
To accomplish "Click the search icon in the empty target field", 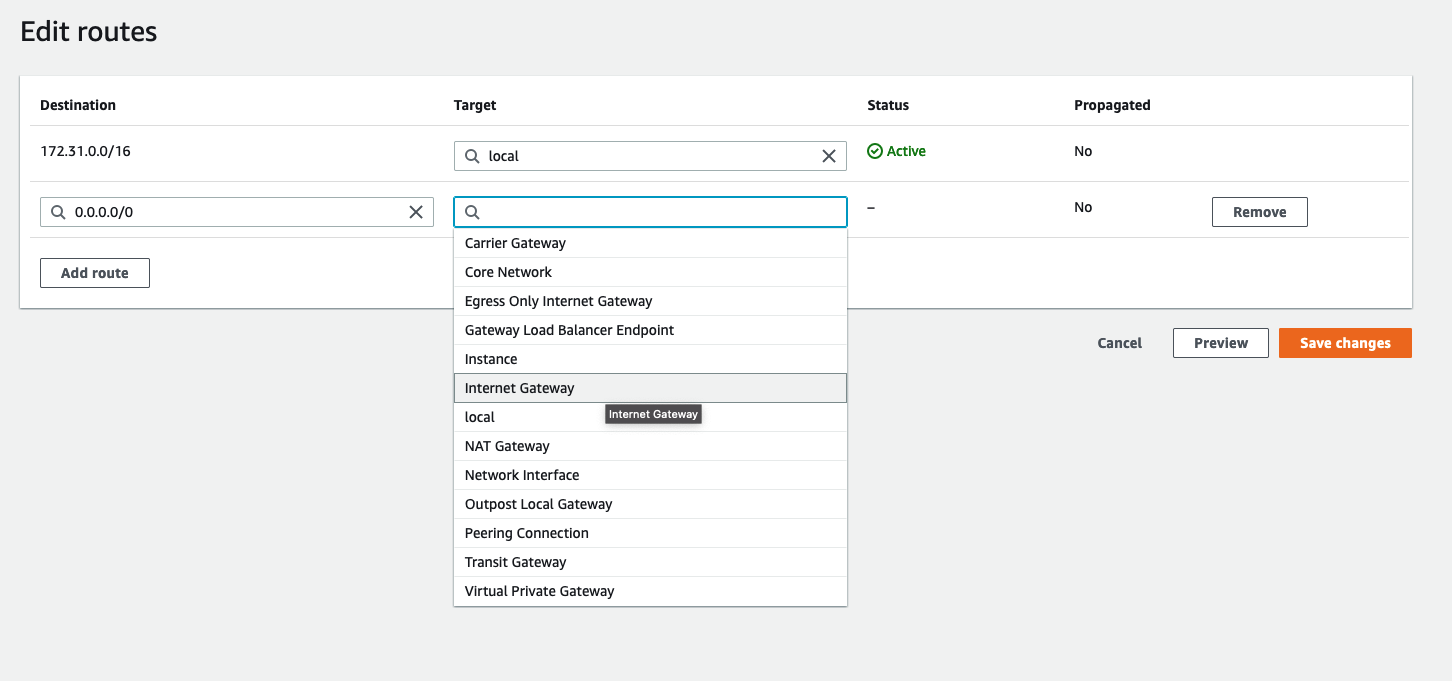I will 473,212.
